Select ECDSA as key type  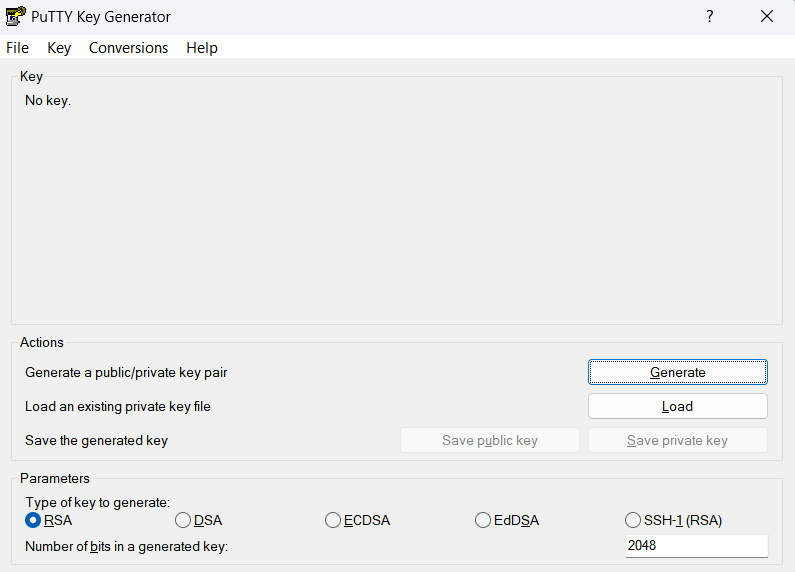click(357, 520)
